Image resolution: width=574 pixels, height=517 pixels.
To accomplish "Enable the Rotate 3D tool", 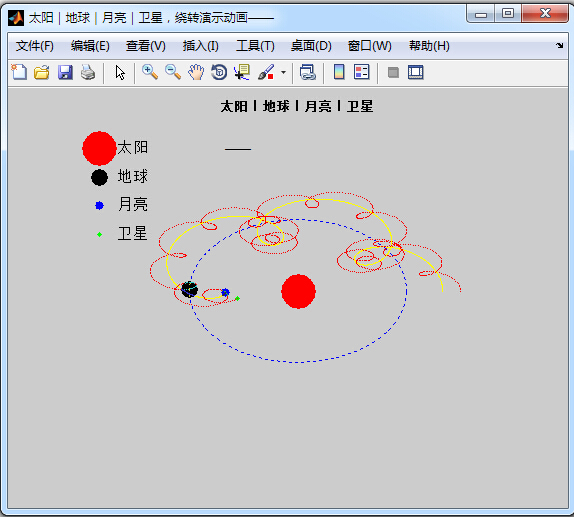I will (x=219, y=72).
